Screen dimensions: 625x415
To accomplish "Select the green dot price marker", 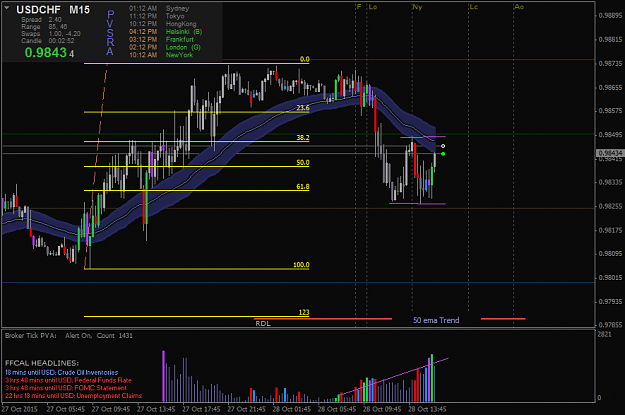I will point(443,154).
